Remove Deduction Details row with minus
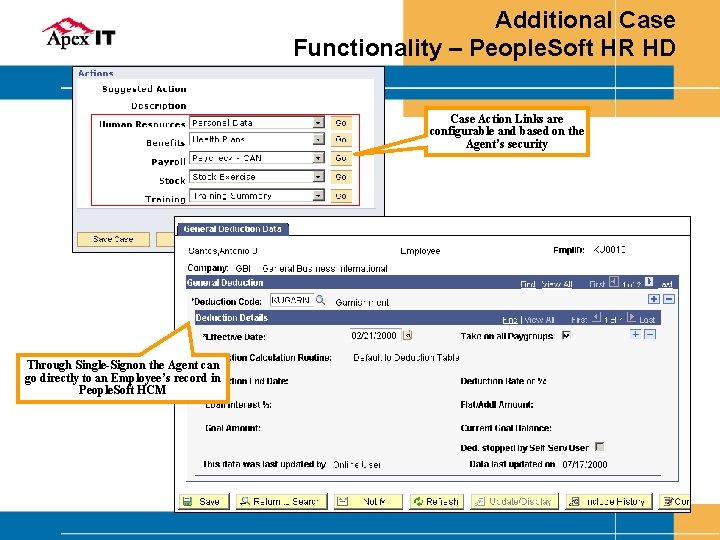Screen dimensions: 720x540 pyautogui.click(x=650, y=334)
